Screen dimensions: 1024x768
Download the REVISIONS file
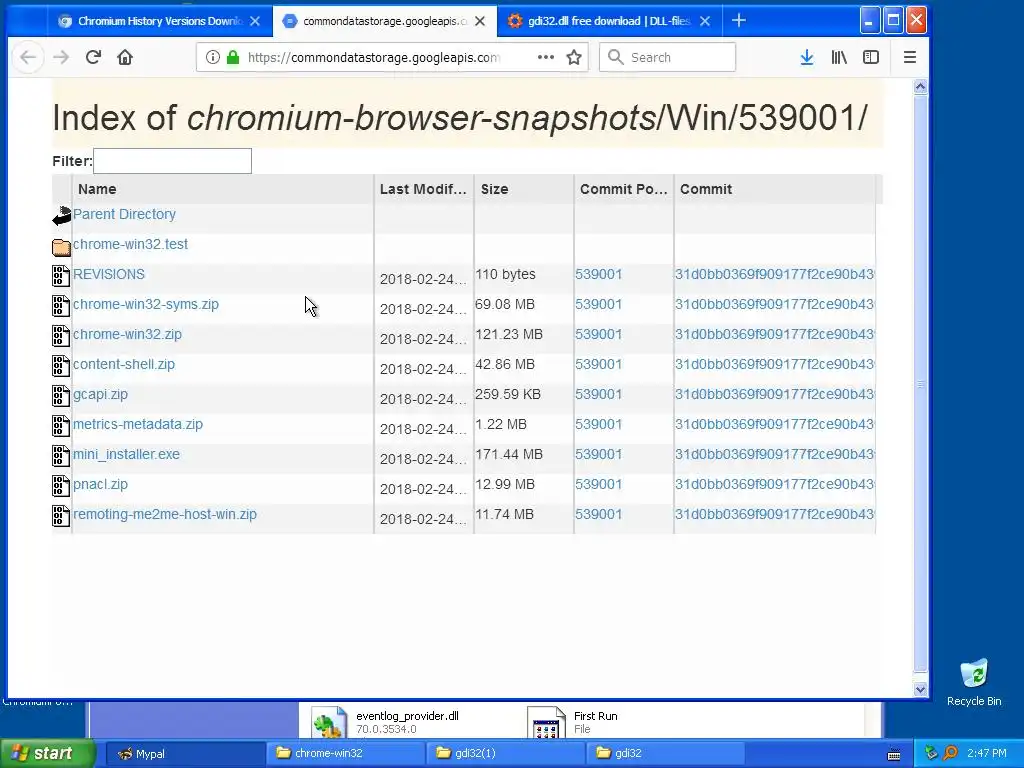108,274
